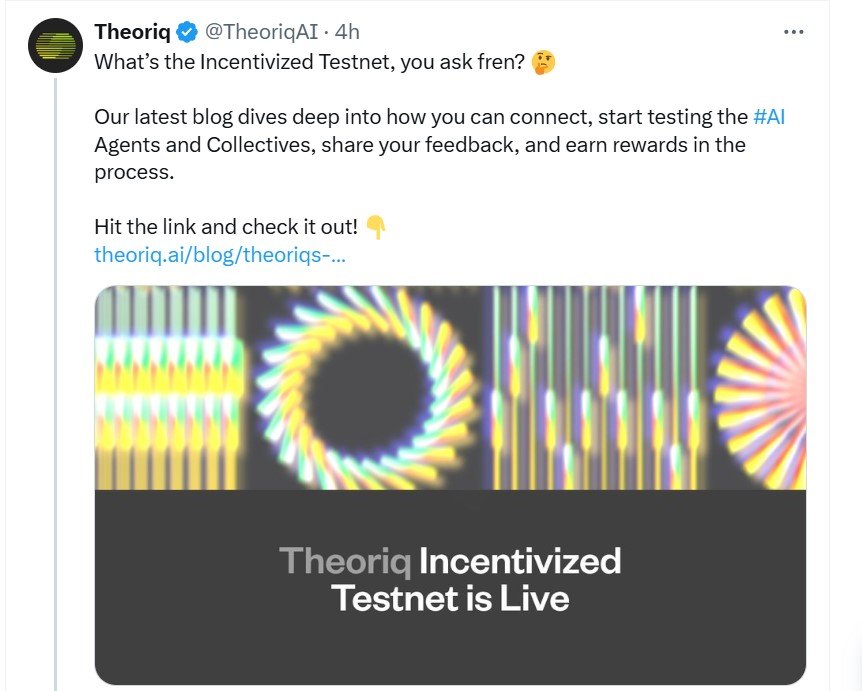Click the vertical stripes pattern in the card image

coord(595,388)
